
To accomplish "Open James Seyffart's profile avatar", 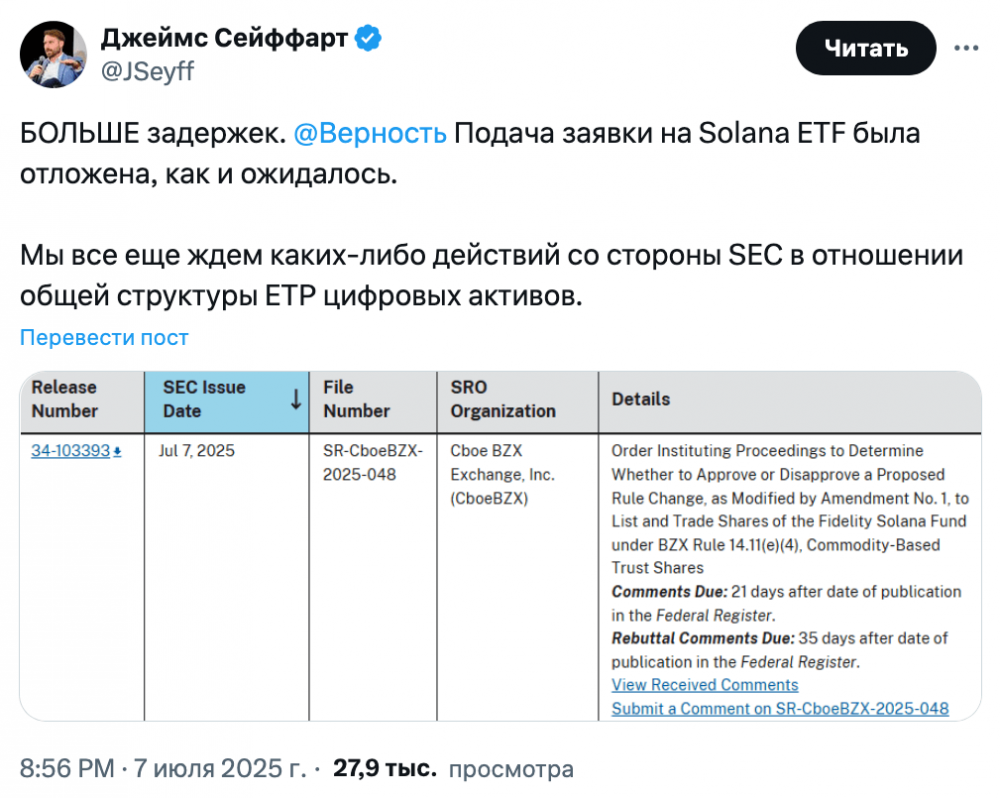I will [54, 54].
